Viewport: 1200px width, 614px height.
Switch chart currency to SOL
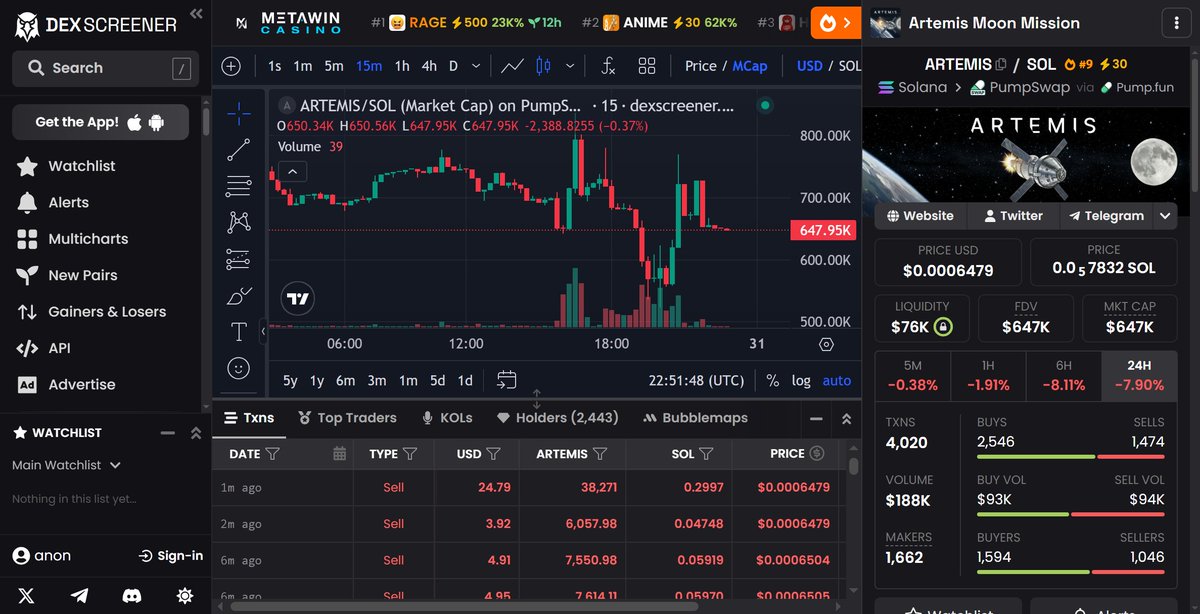pyautogui.click(x=850, y=66)
